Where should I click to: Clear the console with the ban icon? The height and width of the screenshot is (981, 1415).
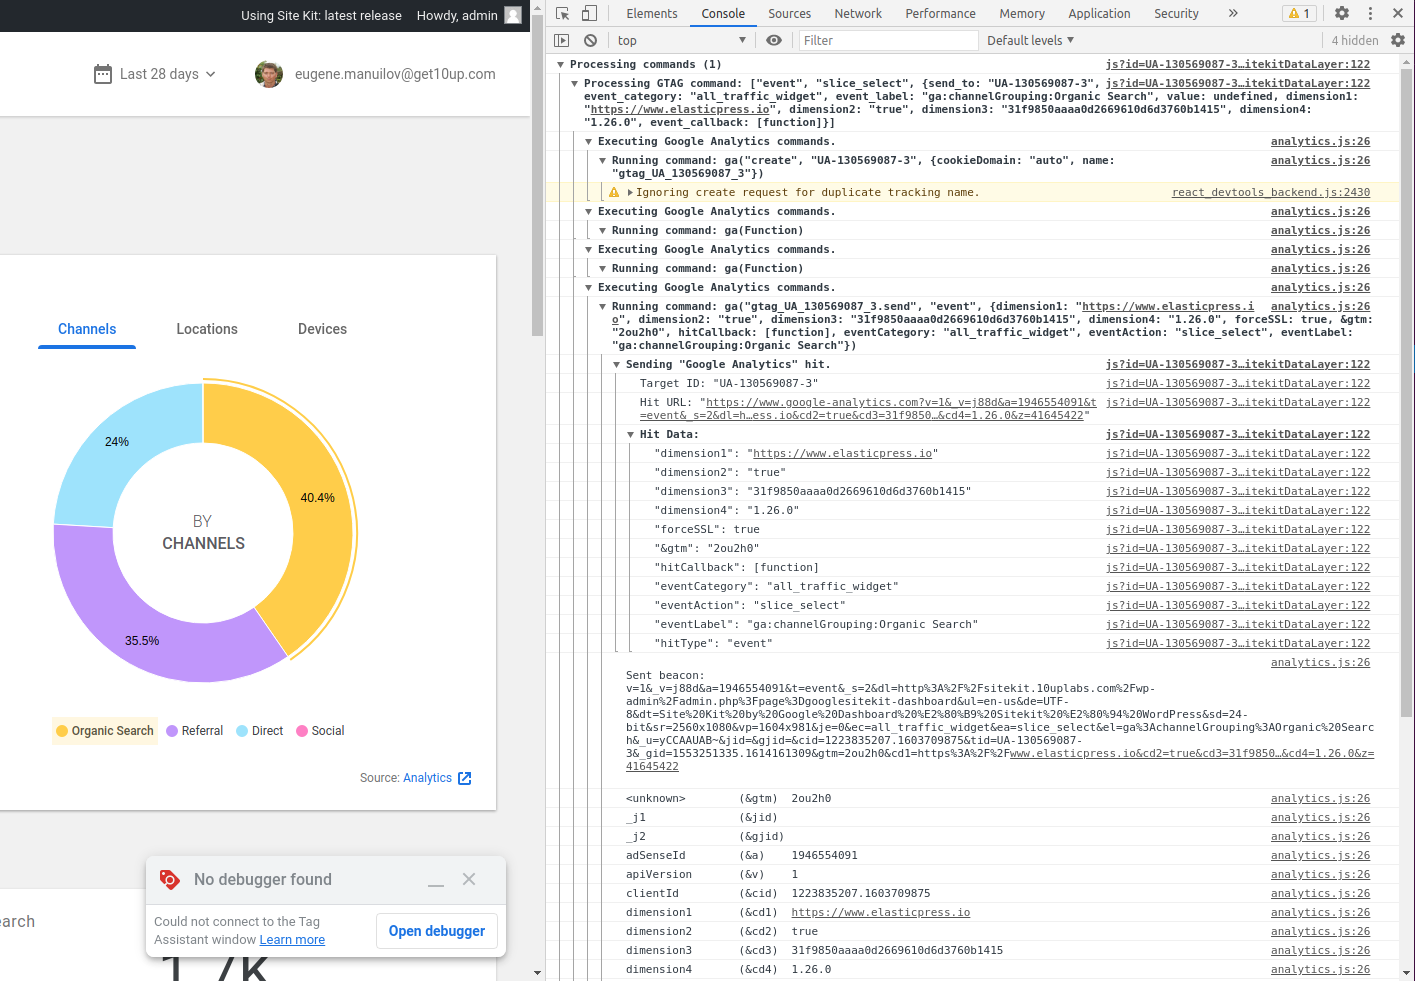click(x=591, y=40)
